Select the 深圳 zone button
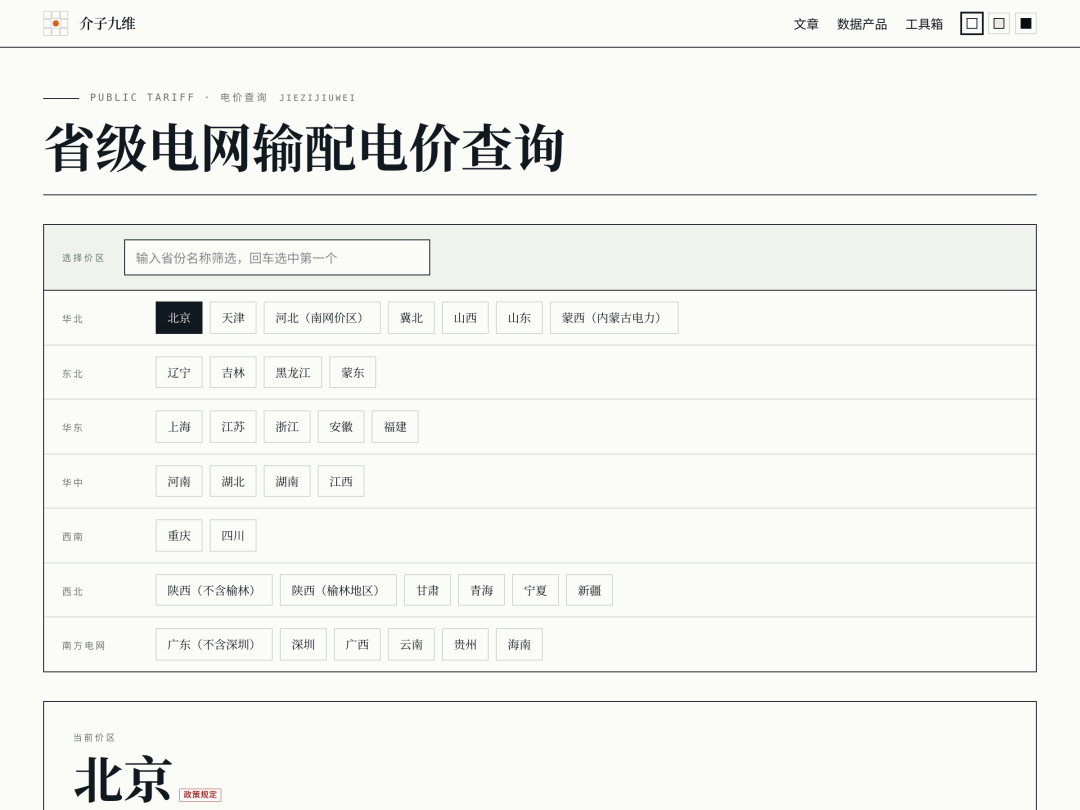The height and width of the screenshot is (810, 1080). point(303,645)
